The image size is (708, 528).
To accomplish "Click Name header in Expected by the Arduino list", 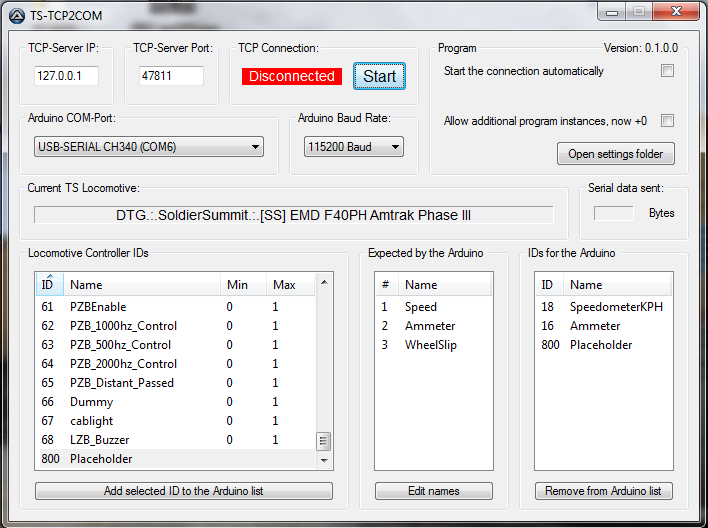I will click(445, 285).
